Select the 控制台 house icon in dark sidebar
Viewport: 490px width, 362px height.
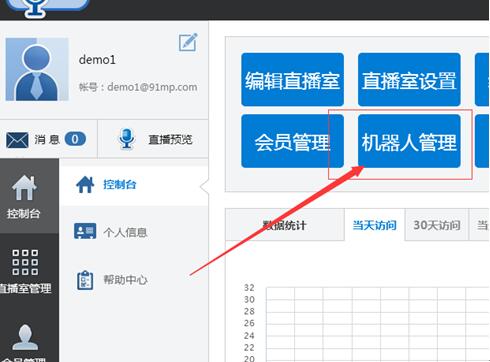tap(24, 188)
